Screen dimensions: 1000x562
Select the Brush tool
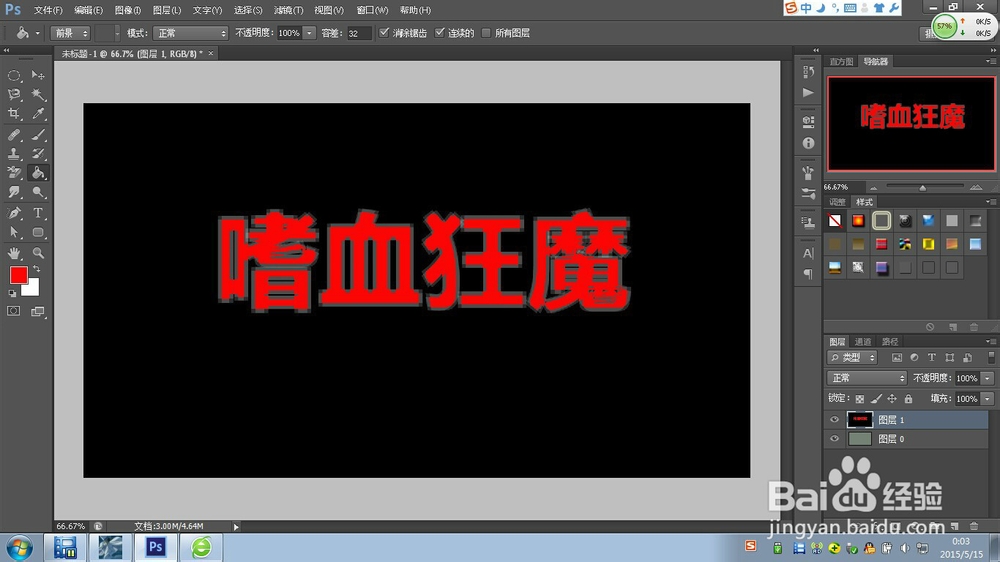pos(38,135)
